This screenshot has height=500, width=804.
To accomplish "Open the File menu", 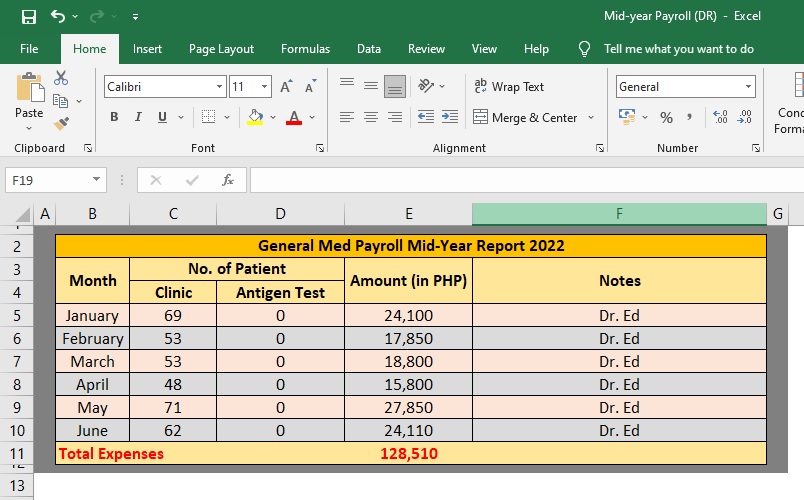I will pos(29,49).
